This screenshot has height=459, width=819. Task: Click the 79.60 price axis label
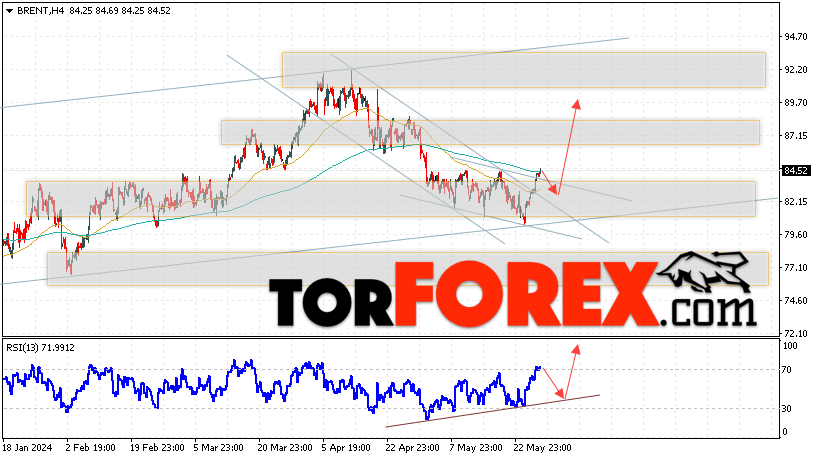(795, 235)
